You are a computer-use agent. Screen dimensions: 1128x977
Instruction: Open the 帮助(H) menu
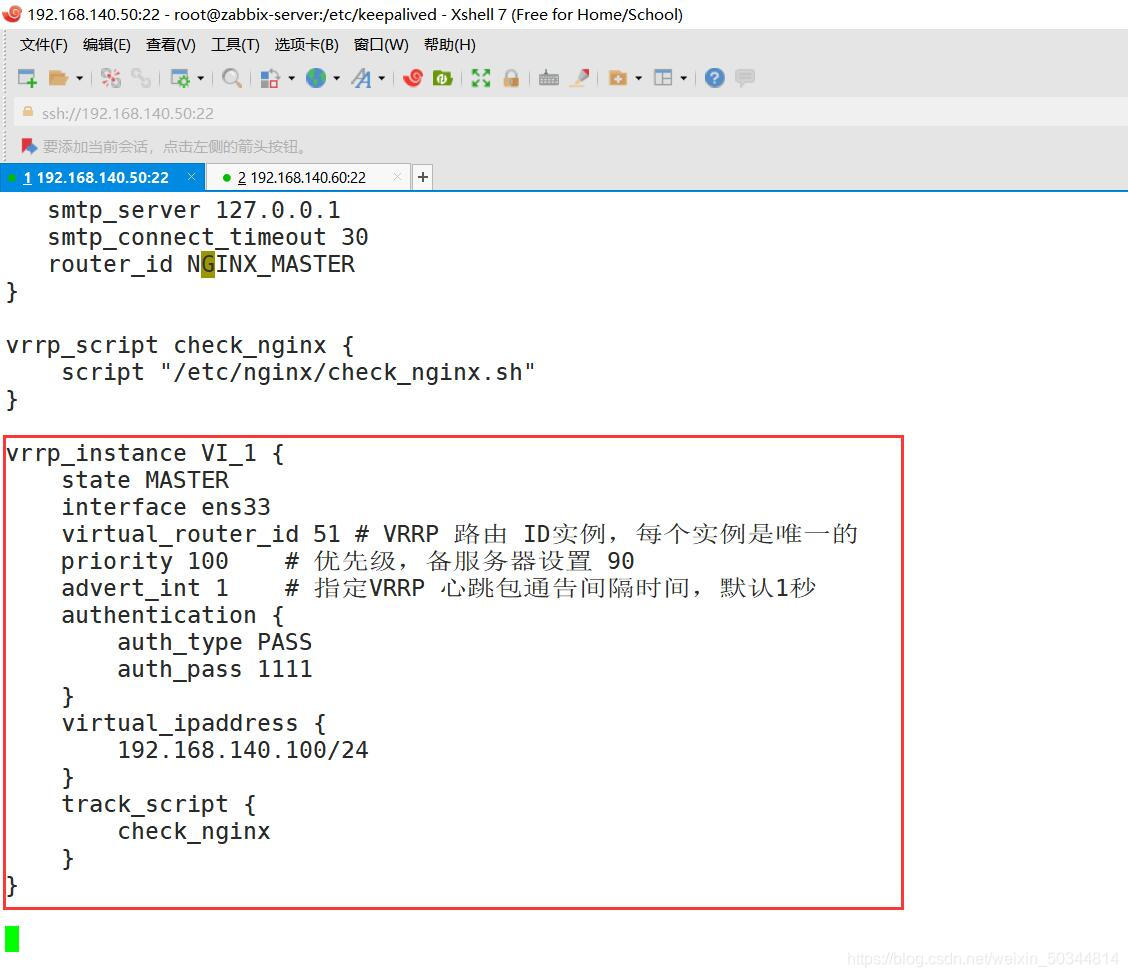click(450, 45)
